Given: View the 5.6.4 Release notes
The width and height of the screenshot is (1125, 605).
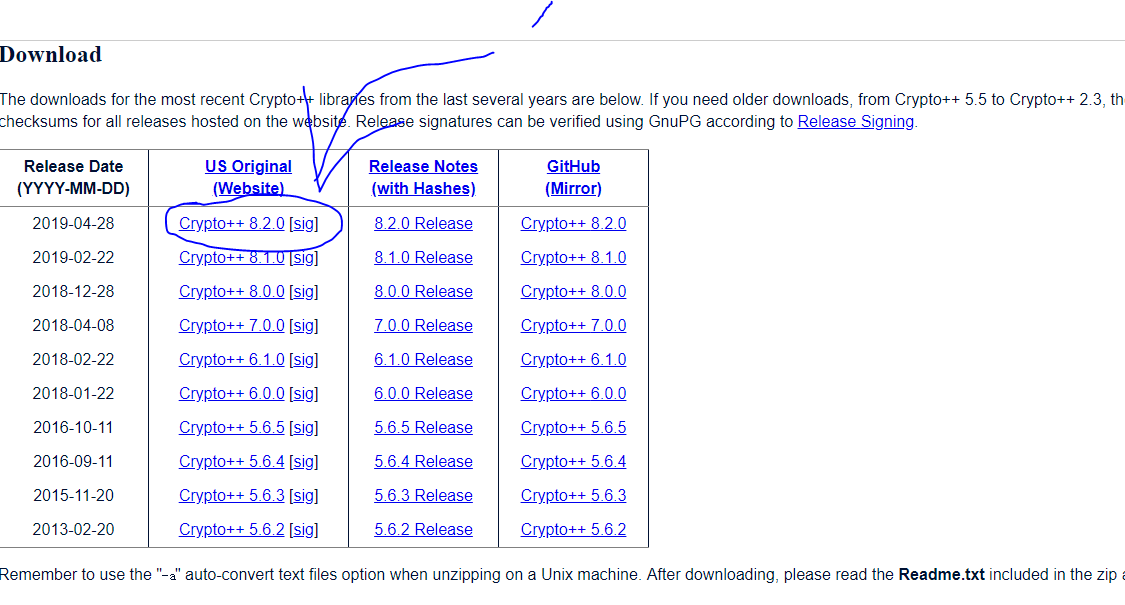Looking at the screenshot, I should 423,461.
